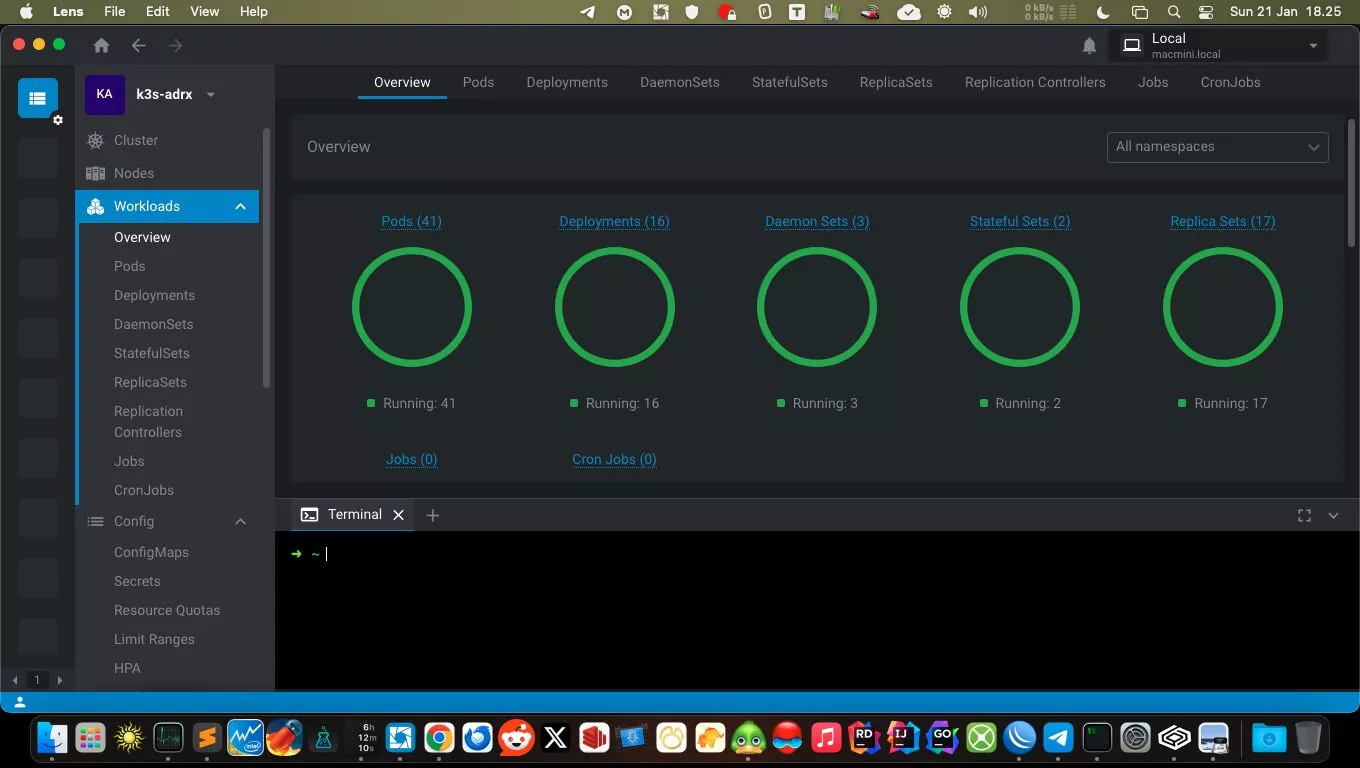Click the notifications bell icon
The height and width of the screenshot is (768, 1360).
tap(1089, 45)
